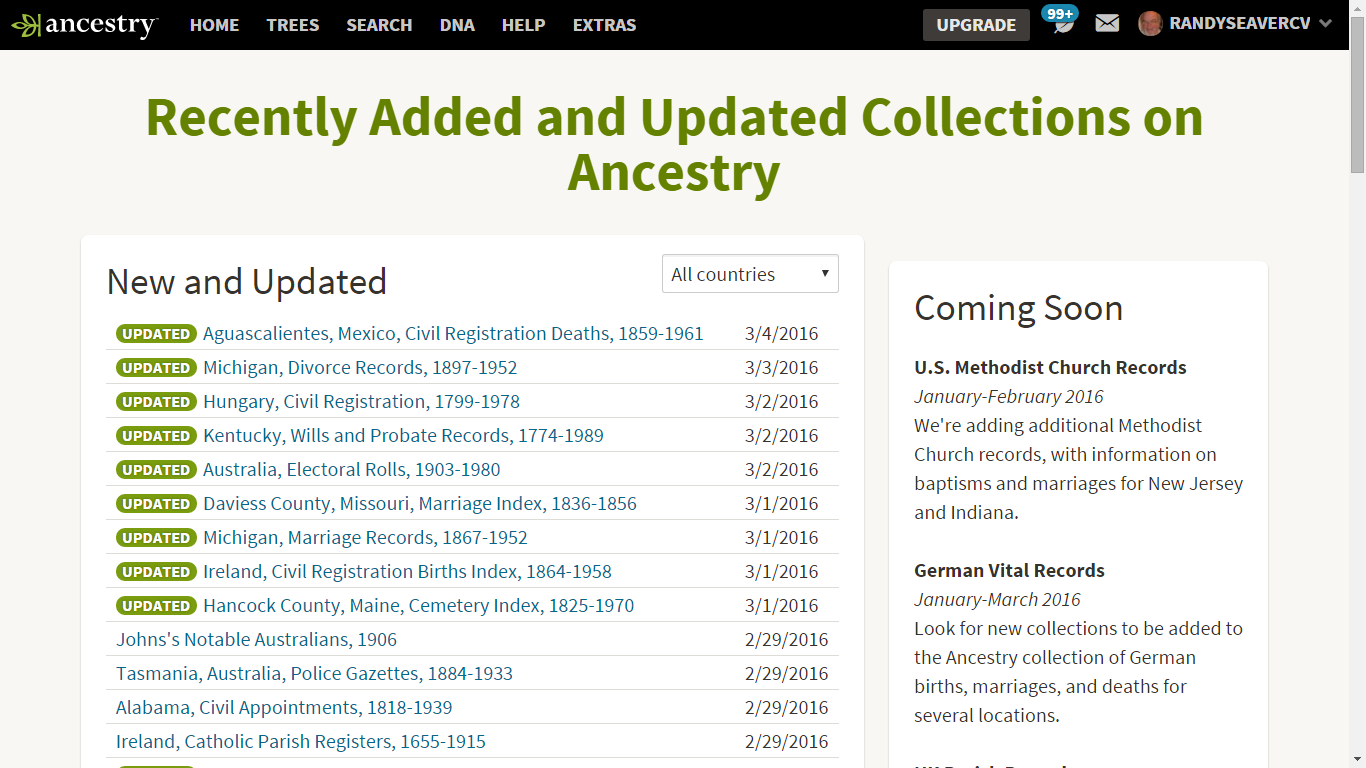The height and width of the screenshot is (768, 1366).
Task: Open Daviess County, Missouri, Marriage Index
Action: pyautogui.click(x=420, y=504)
